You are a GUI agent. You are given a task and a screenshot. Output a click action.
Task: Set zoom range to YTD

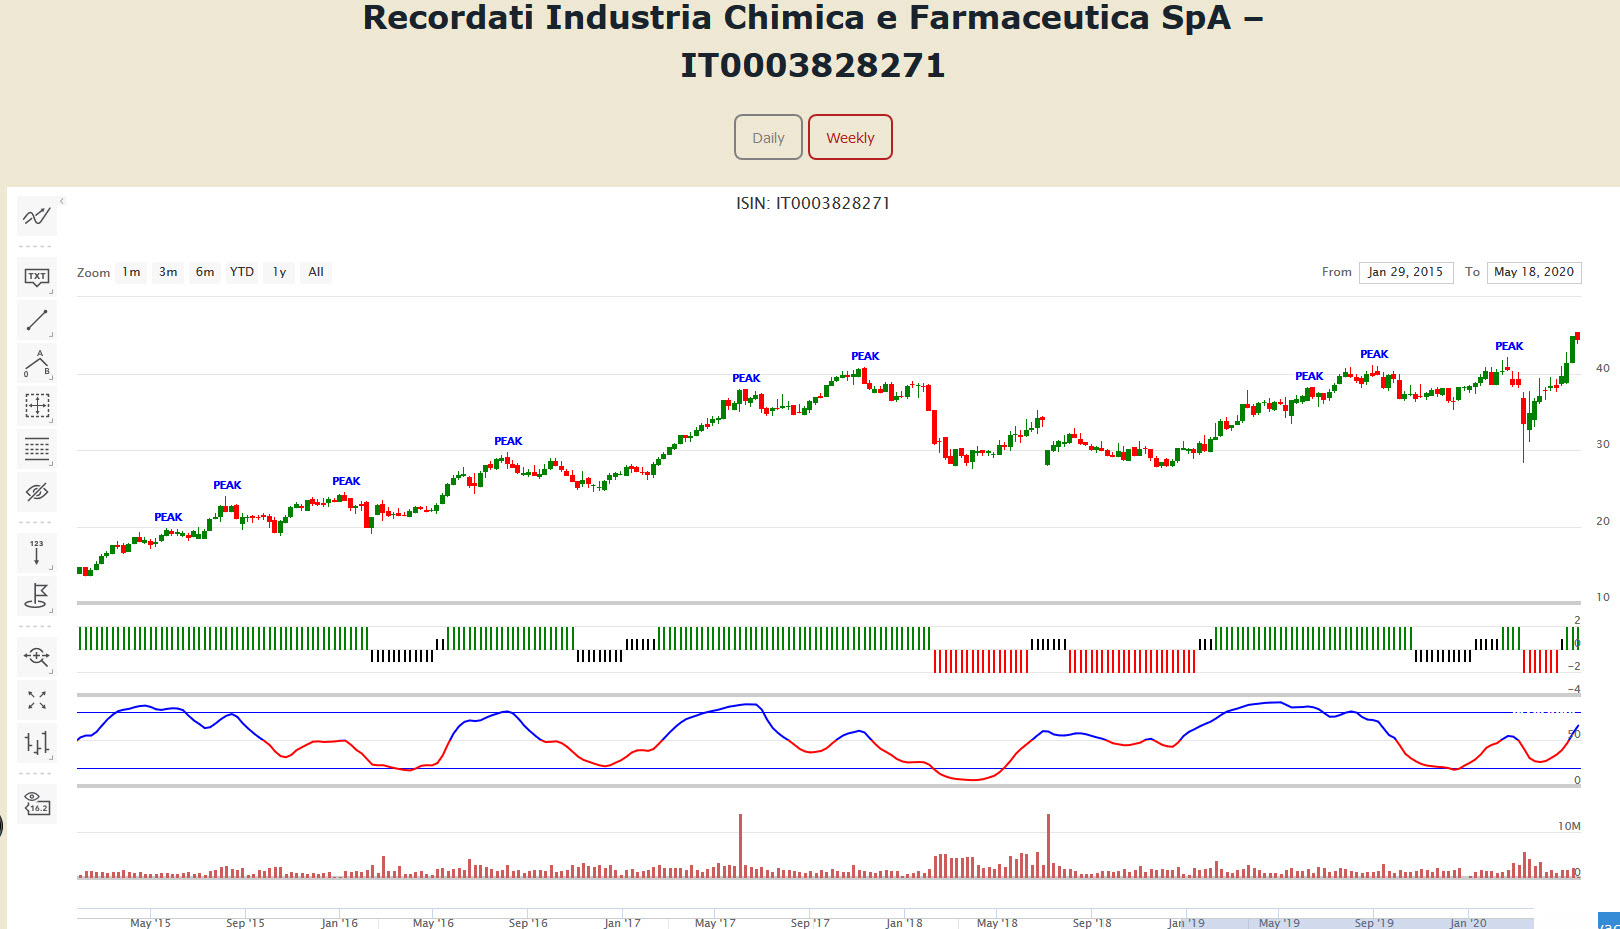click(242, 272)
